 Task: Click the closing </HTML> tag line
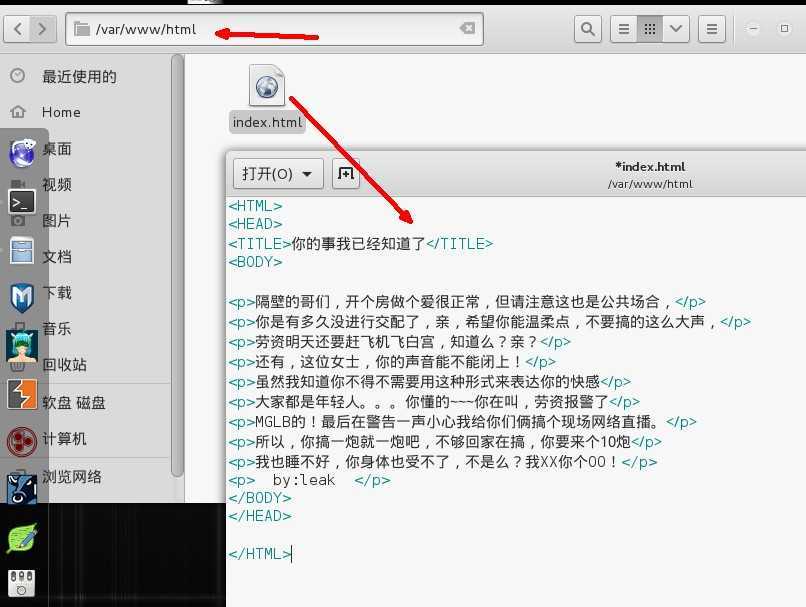(x=260, y=554)
